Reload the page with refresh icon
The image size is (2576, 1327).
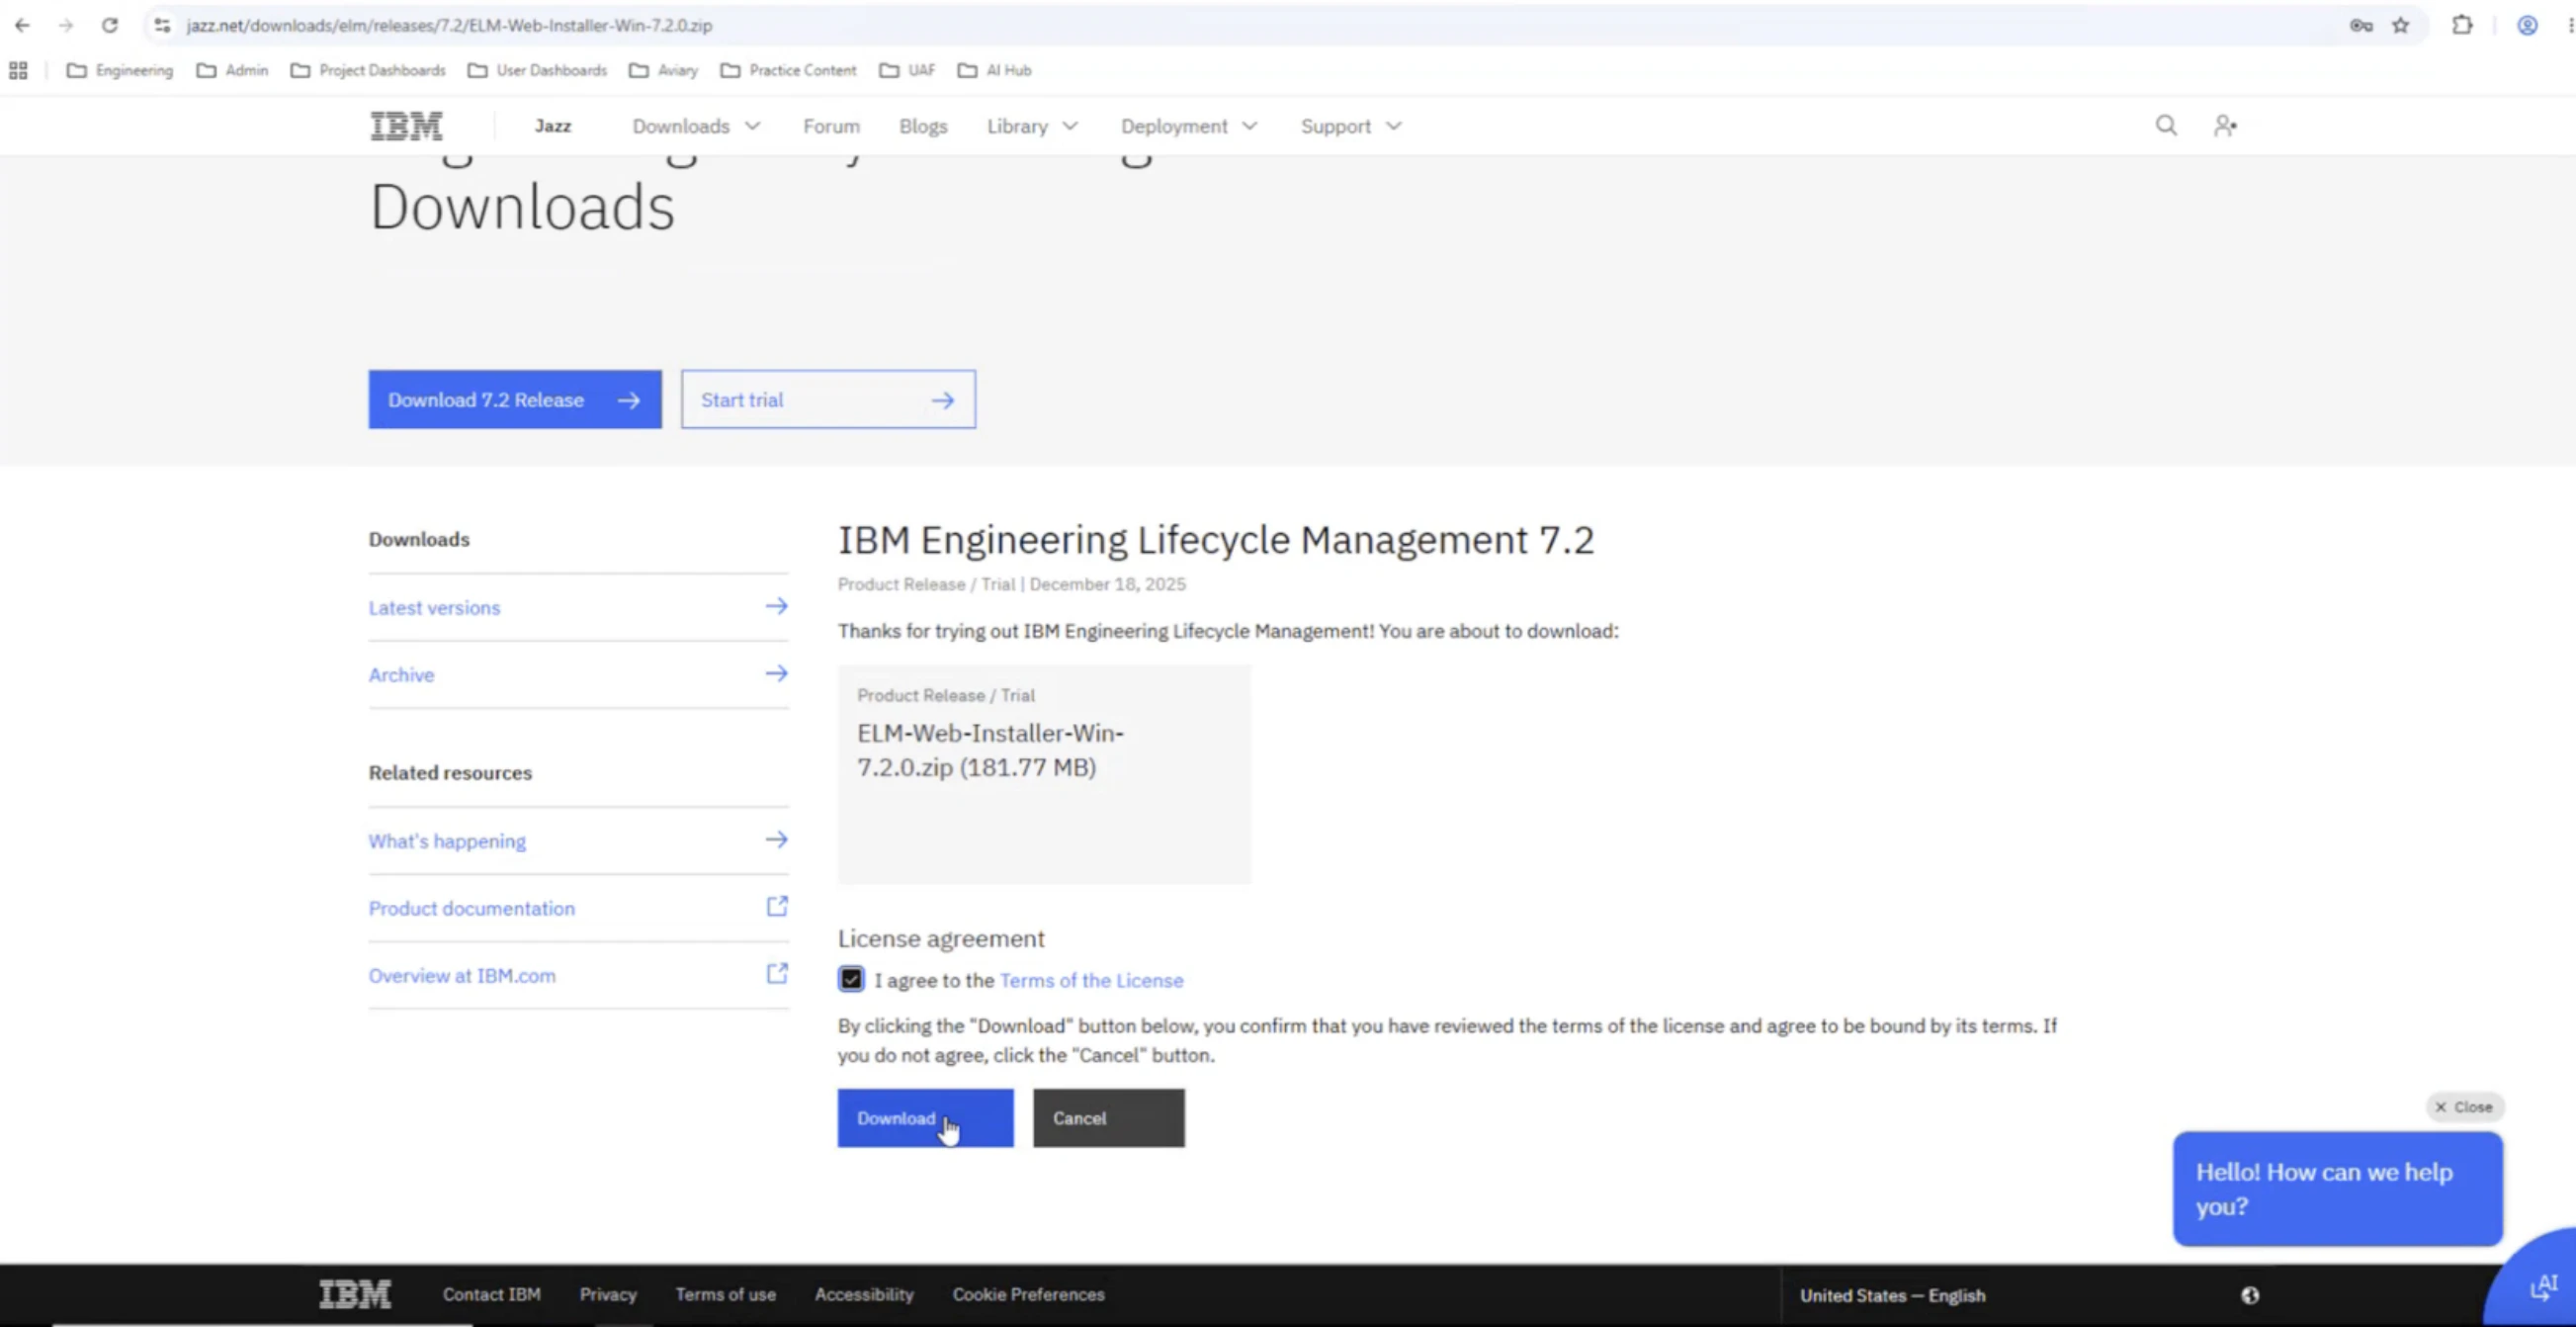pos(110,25)
